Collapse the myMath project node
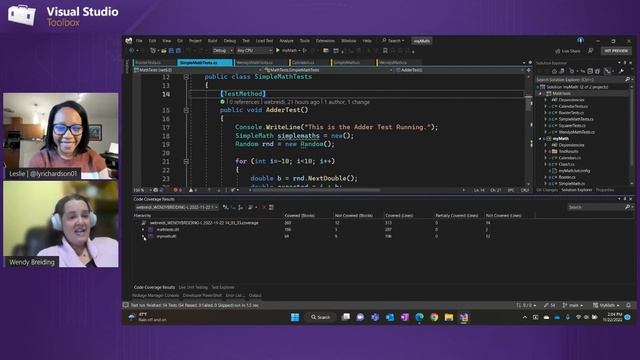 point(540,139)
